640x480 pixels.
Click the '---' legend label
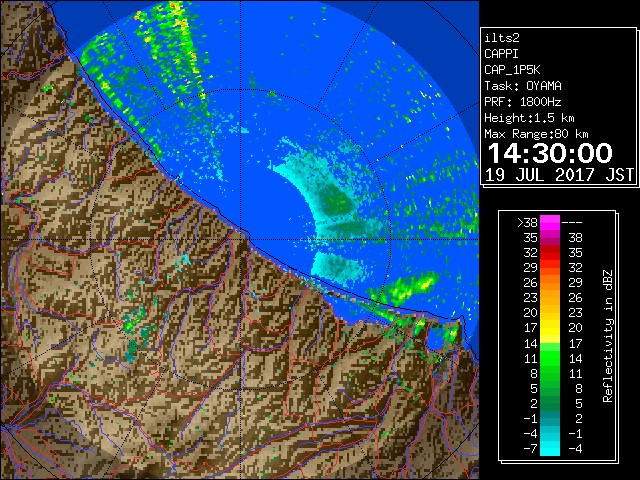[x=572, y=223]
